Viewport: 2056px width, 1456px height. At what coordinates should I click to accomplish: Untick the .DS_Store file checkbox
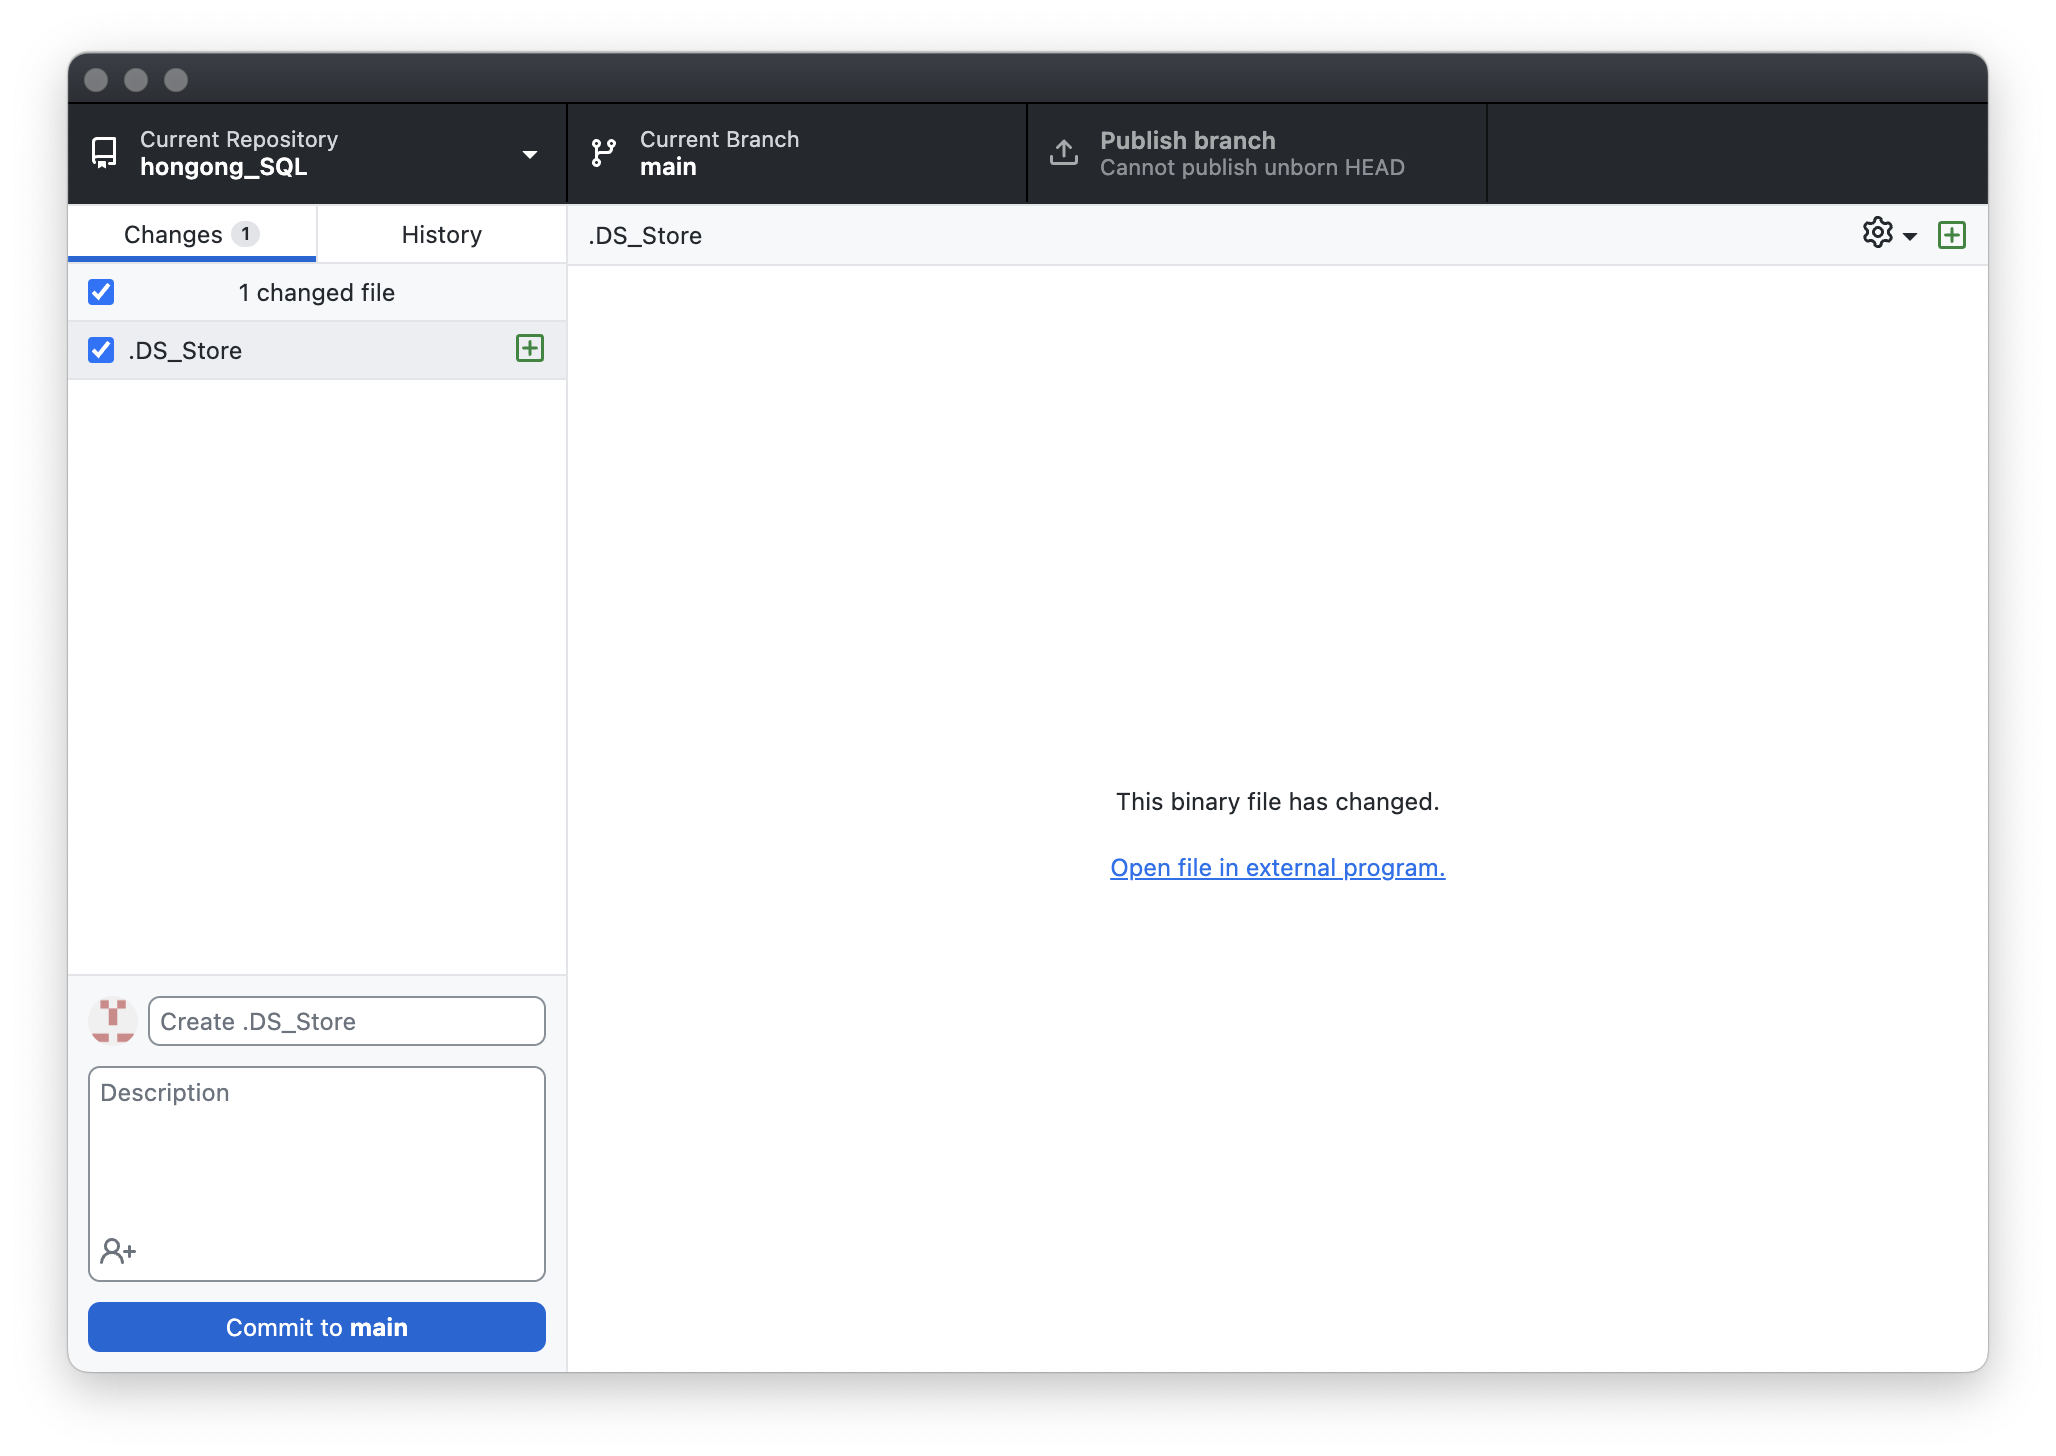click(101, 350)
